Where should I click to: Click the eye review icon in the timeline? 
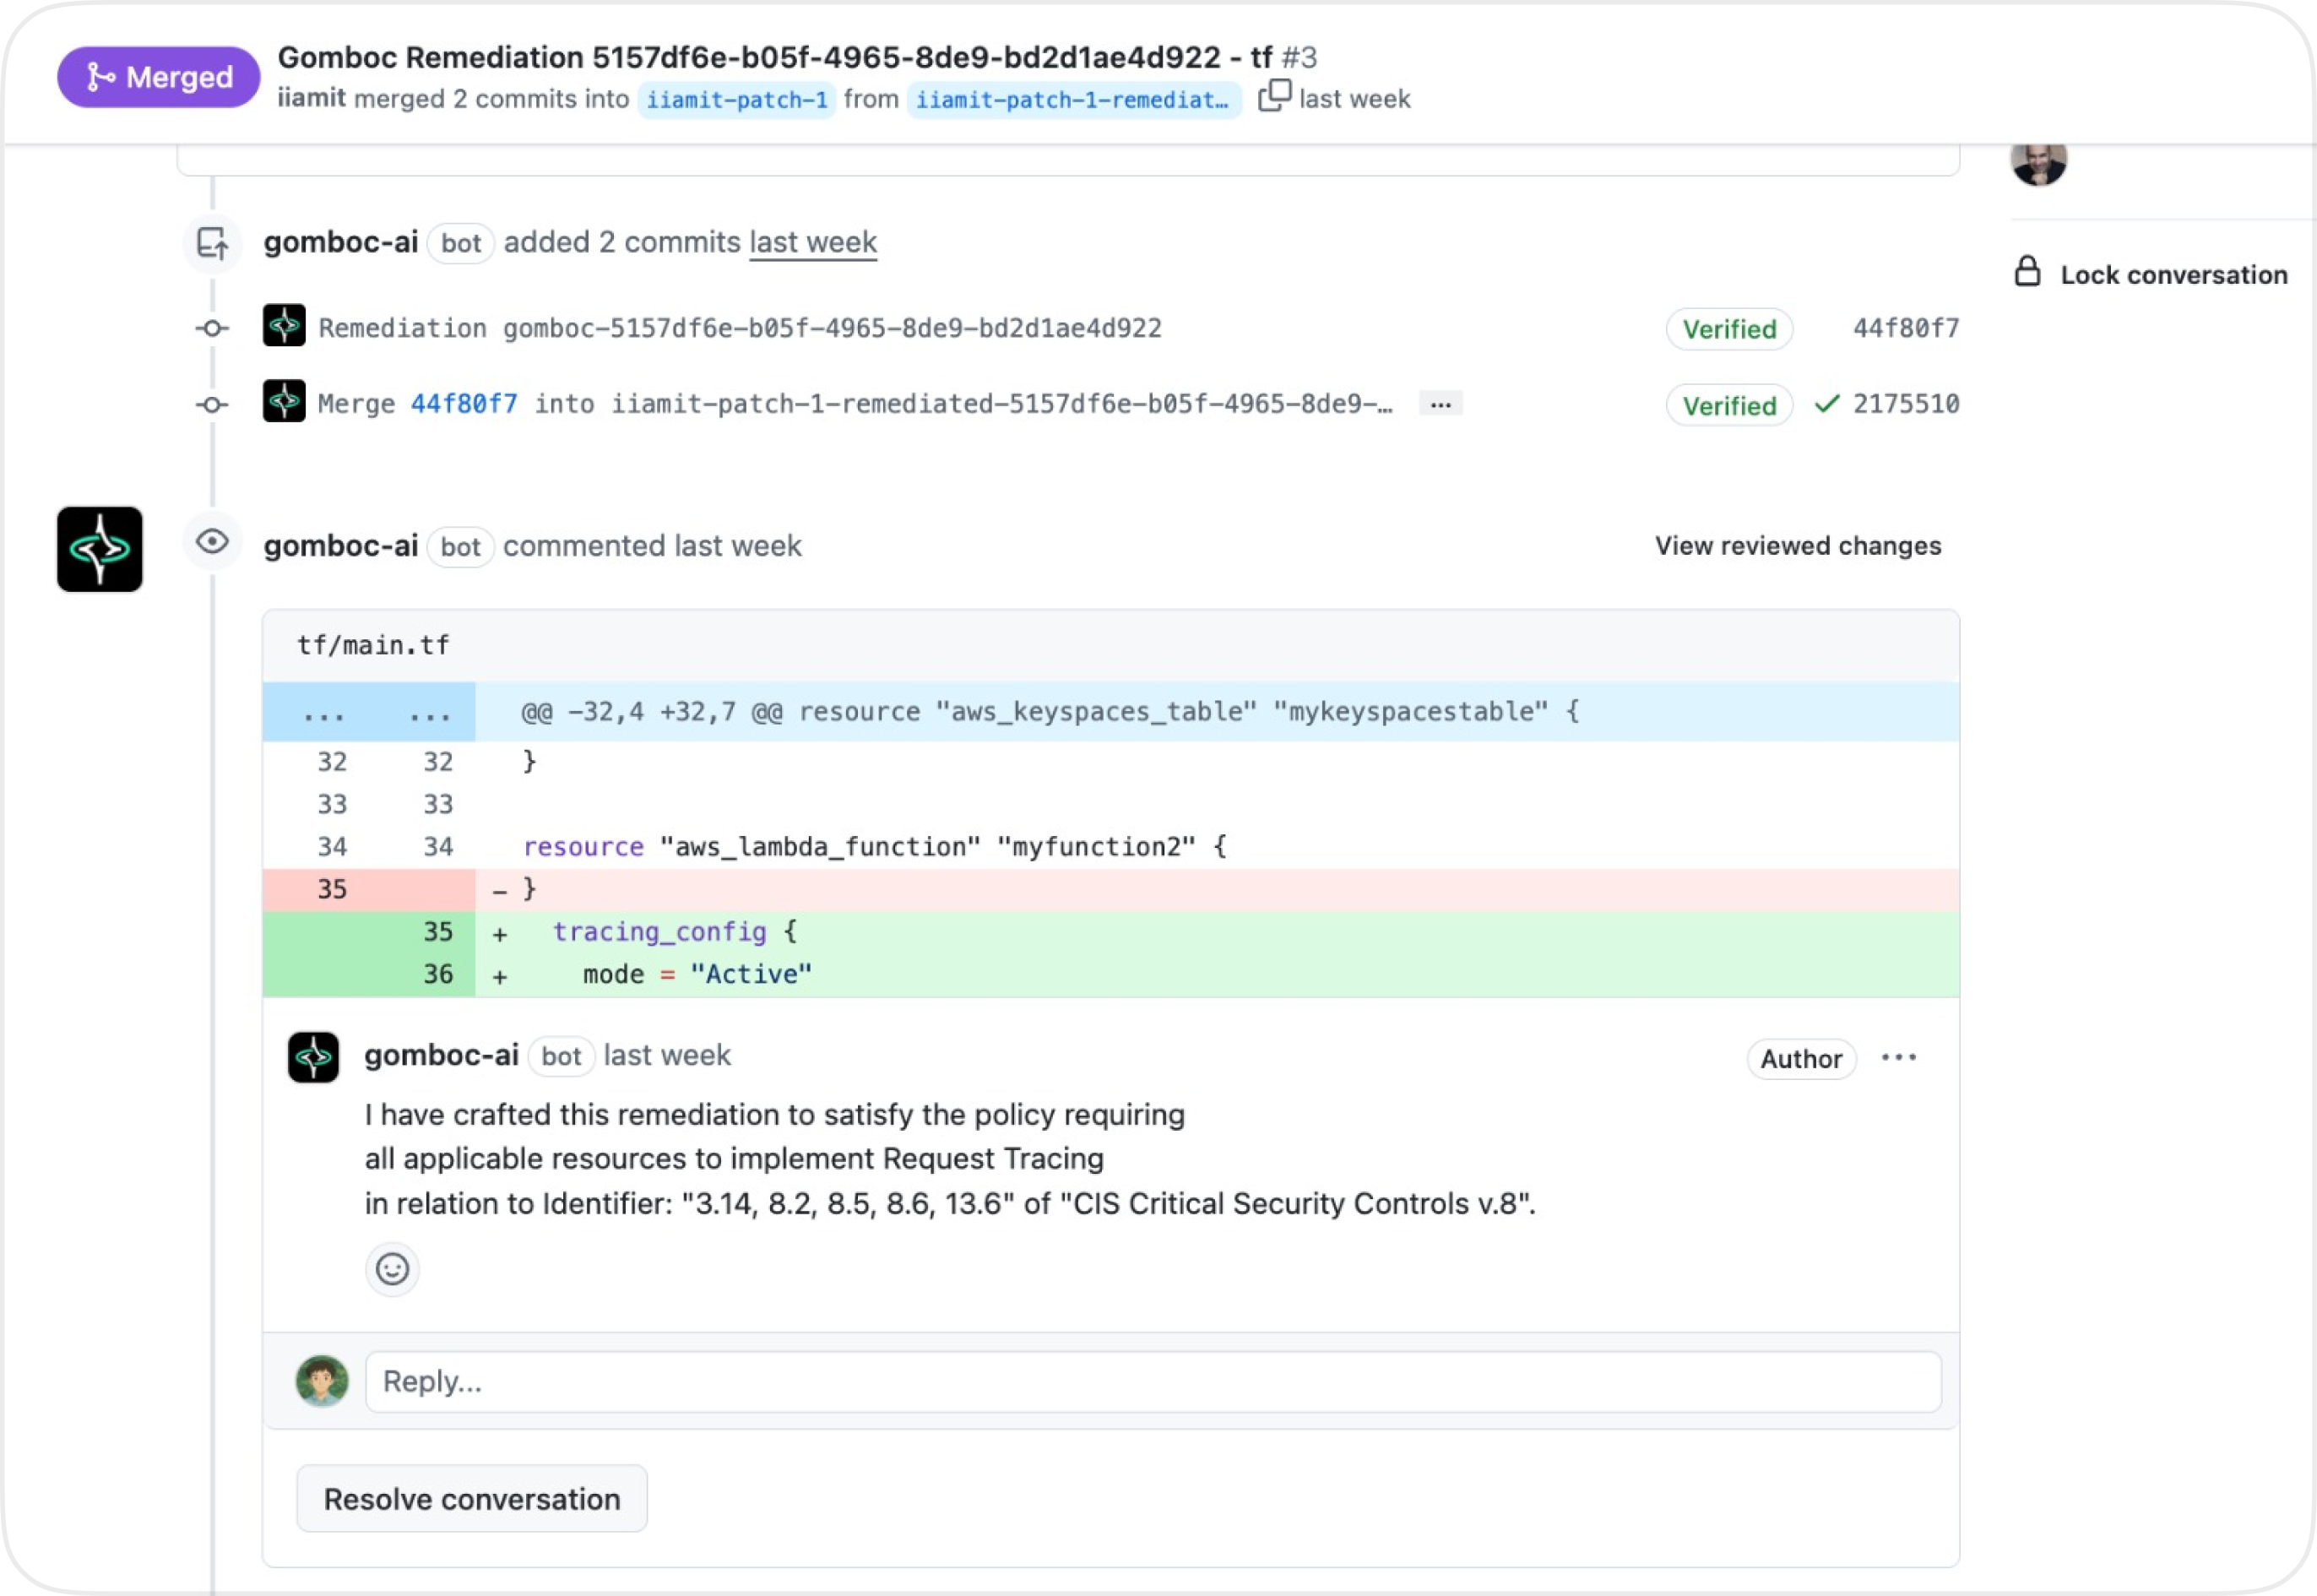(213, 542)
